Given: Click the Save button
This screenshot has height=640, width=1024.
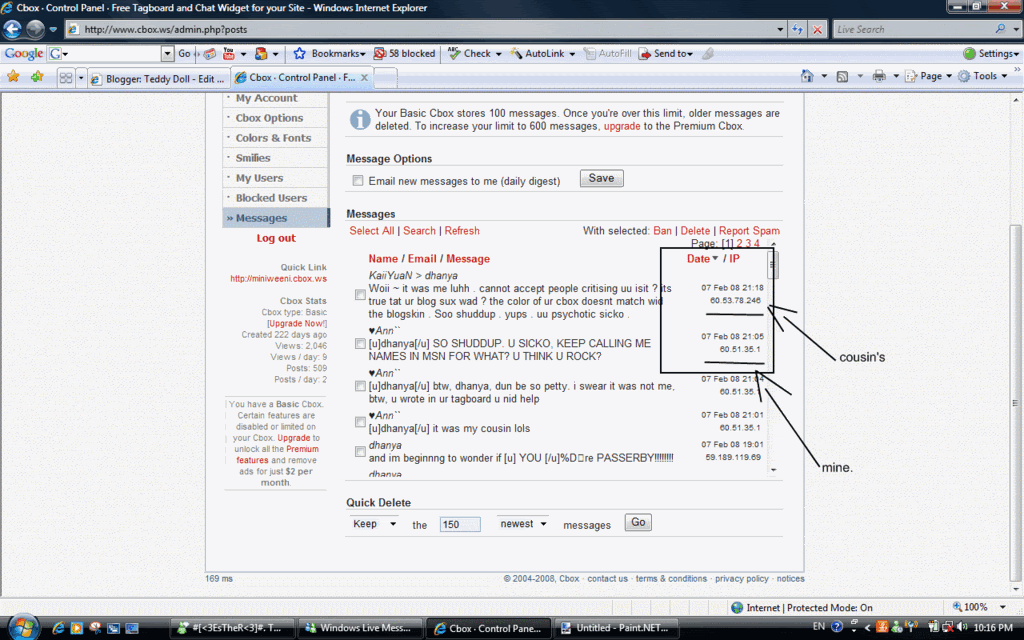Looking at the screenshot, I should (601, 178).
